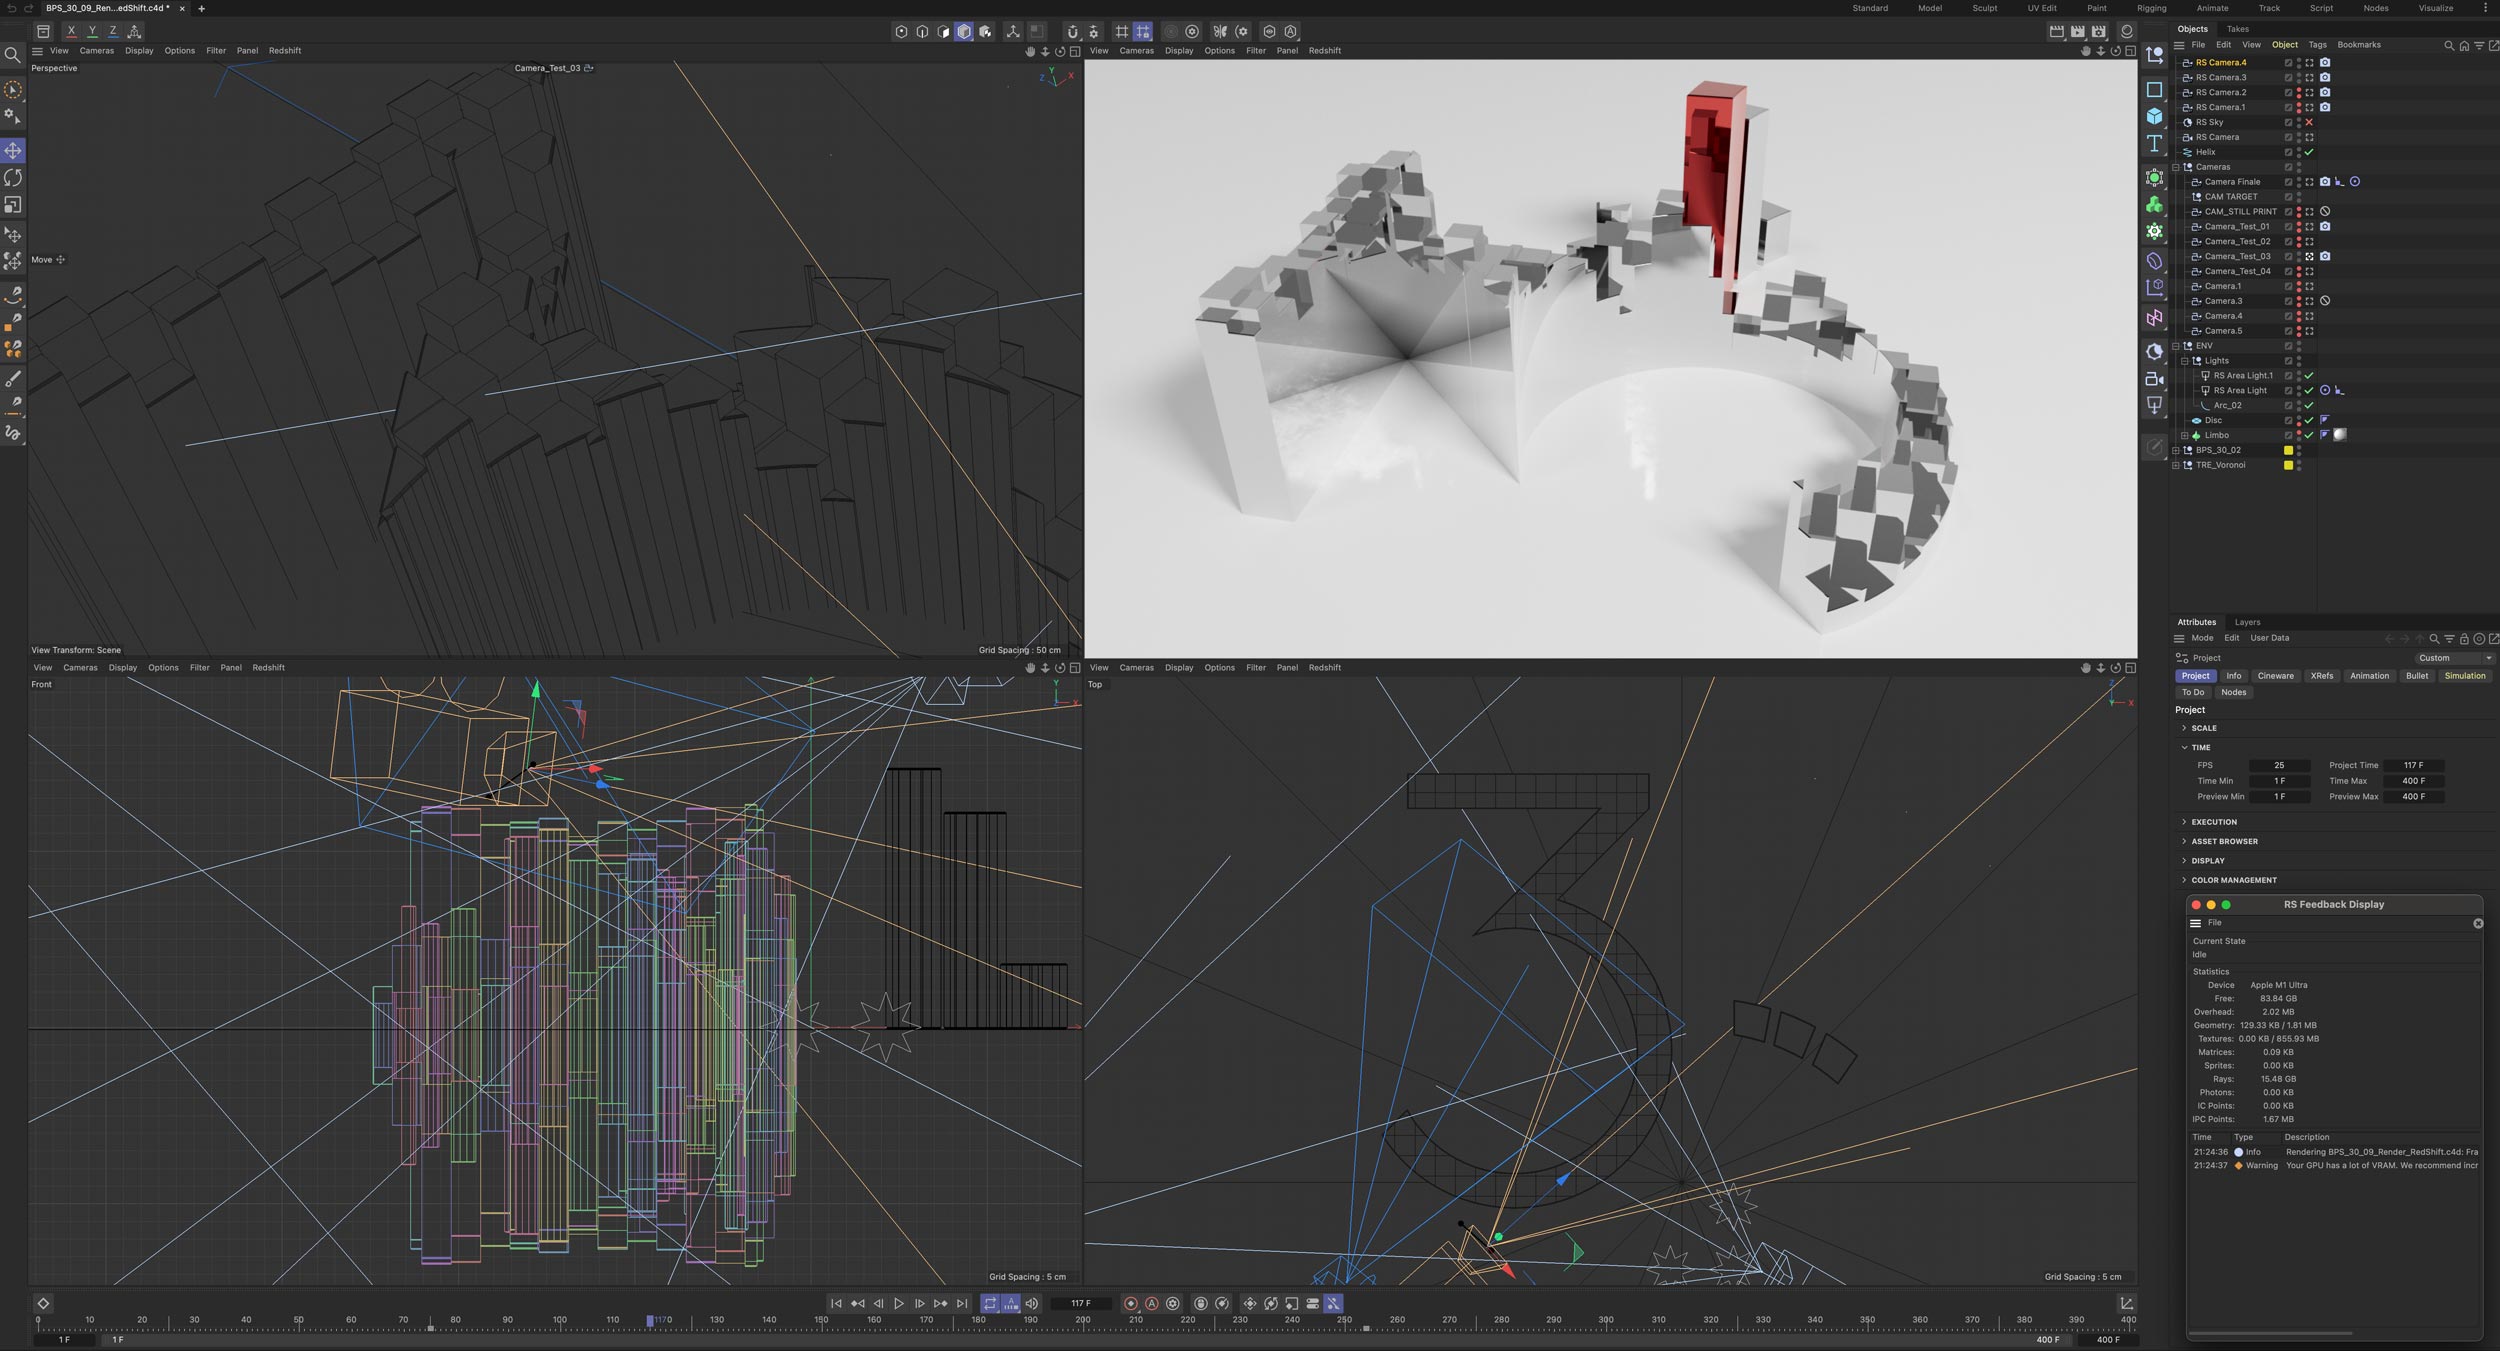Click the Record Active Objects keyframe button
2500x1351 pixels.
tap(1131, 1304)
